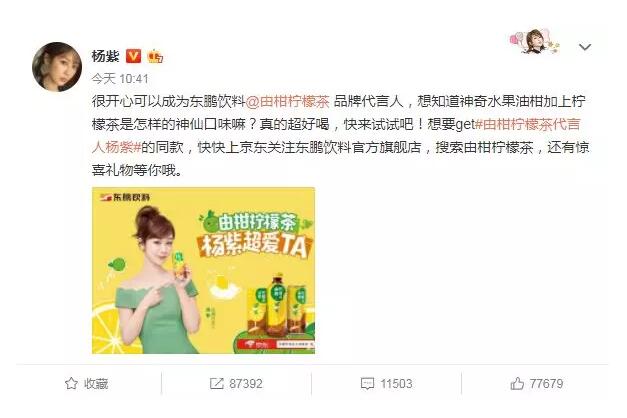
Task: Click the username 杨紫
Action: tap(106, 56)
